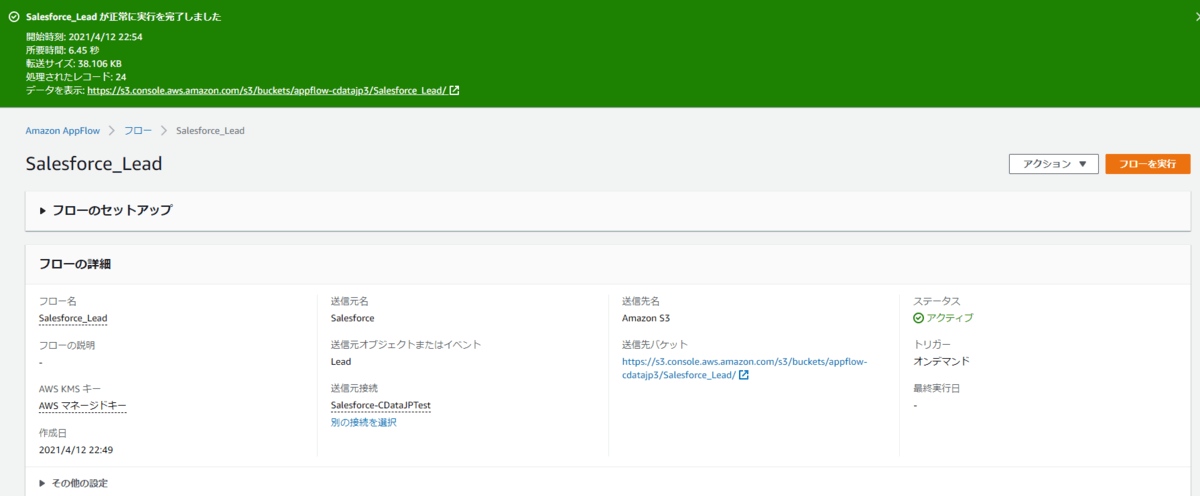Click the 送信元名 value Salesforce
The width and height of the screenshot is (1200, 496).
coord(352,319)
